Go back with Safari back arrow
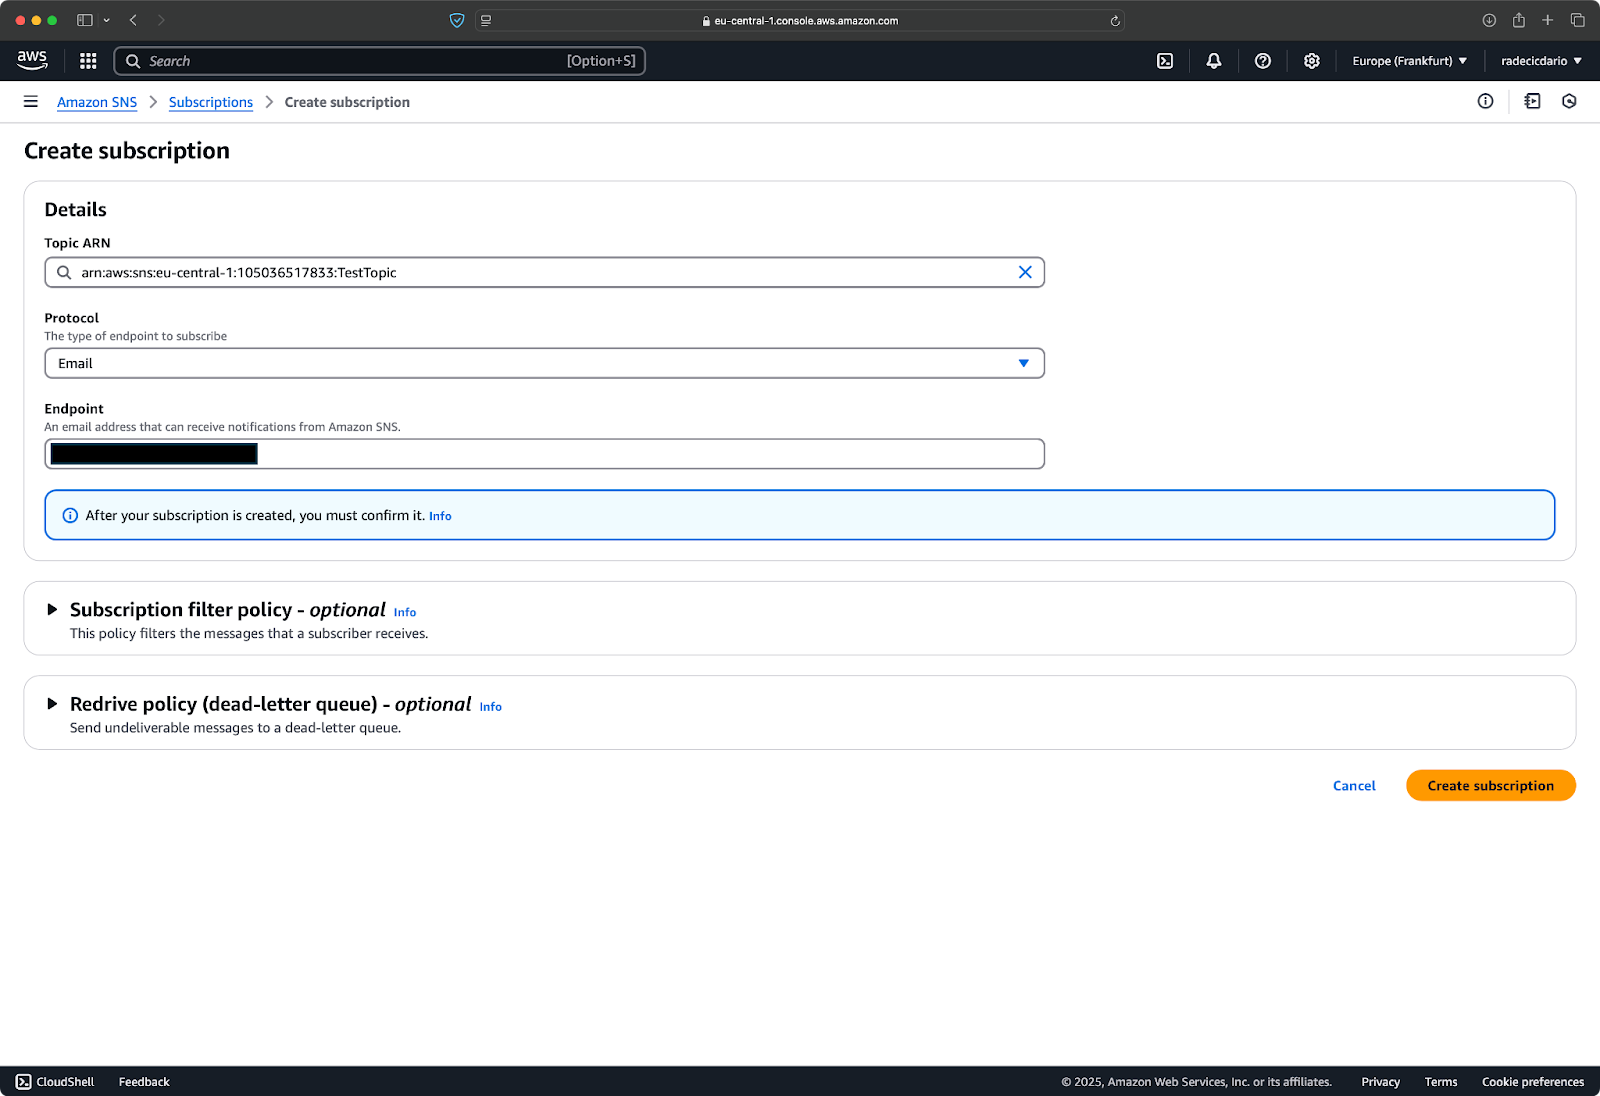 133,20
